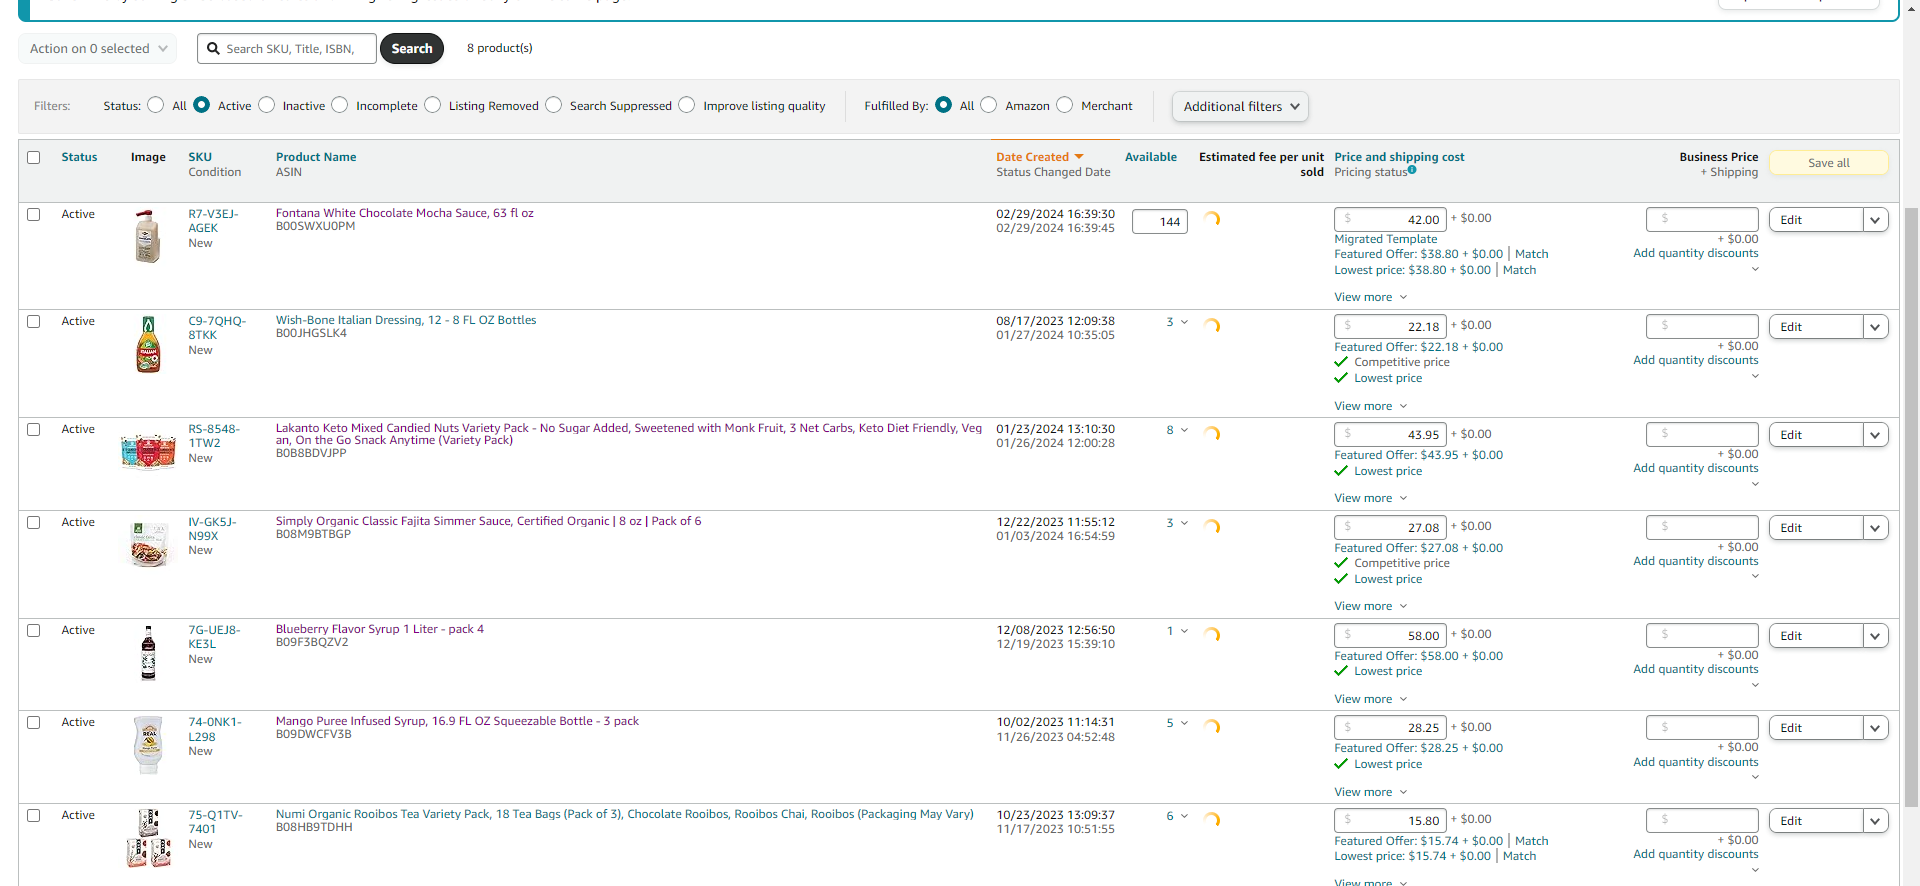The image size is (1920, 886).
Task: Select Improve listing quality filter
Action: point(687,105)
